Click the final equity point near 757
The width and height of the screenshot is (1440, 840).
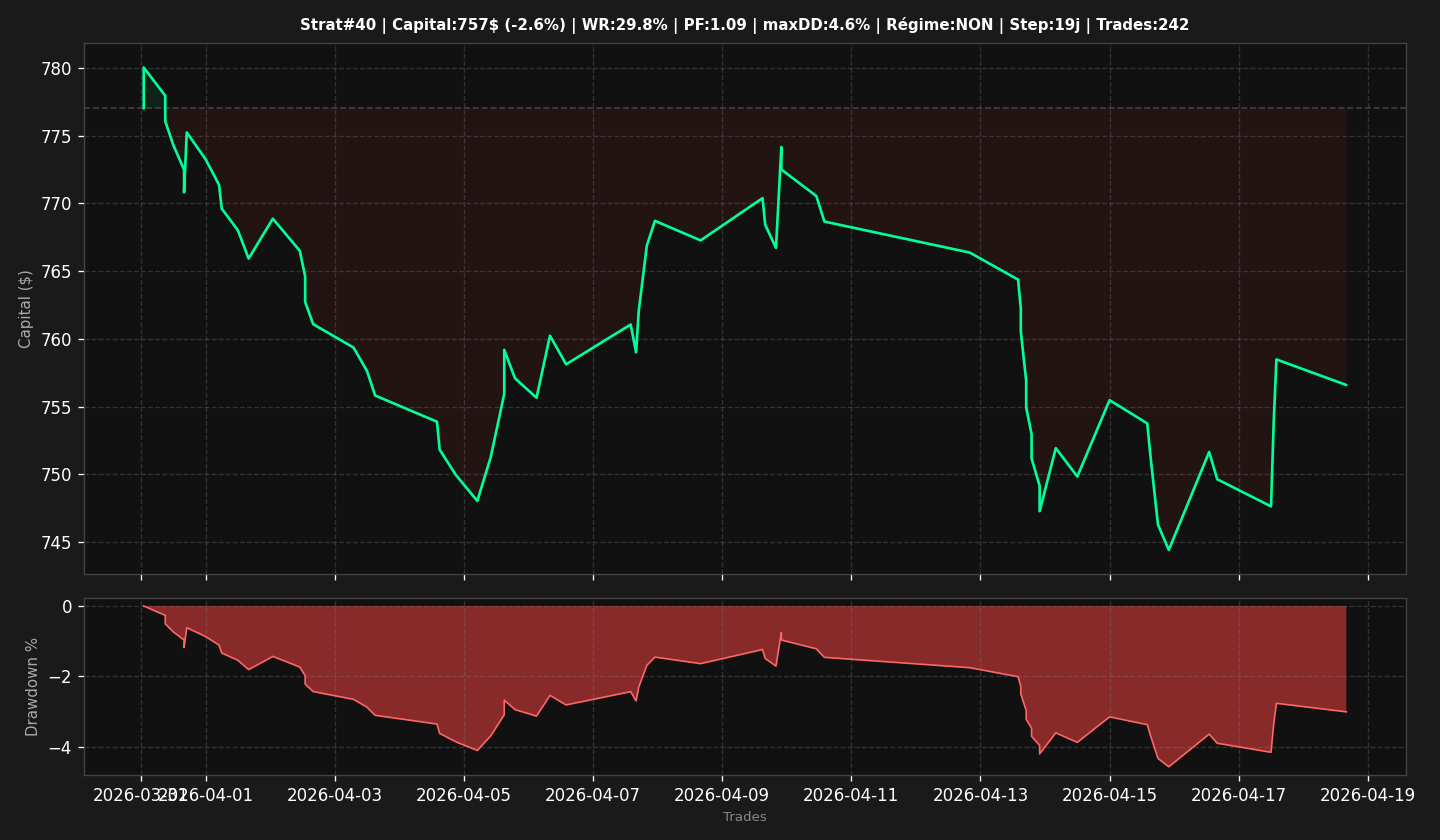pyautogui.click(x=1346, y=385)
